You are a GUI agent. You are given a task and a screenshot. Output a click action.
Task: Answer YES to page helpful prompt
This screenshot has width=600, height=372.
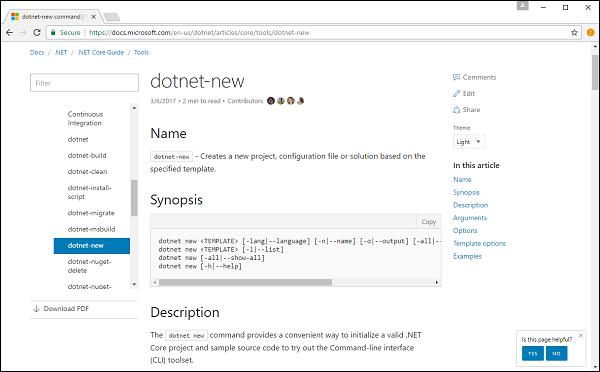(533, 354)
